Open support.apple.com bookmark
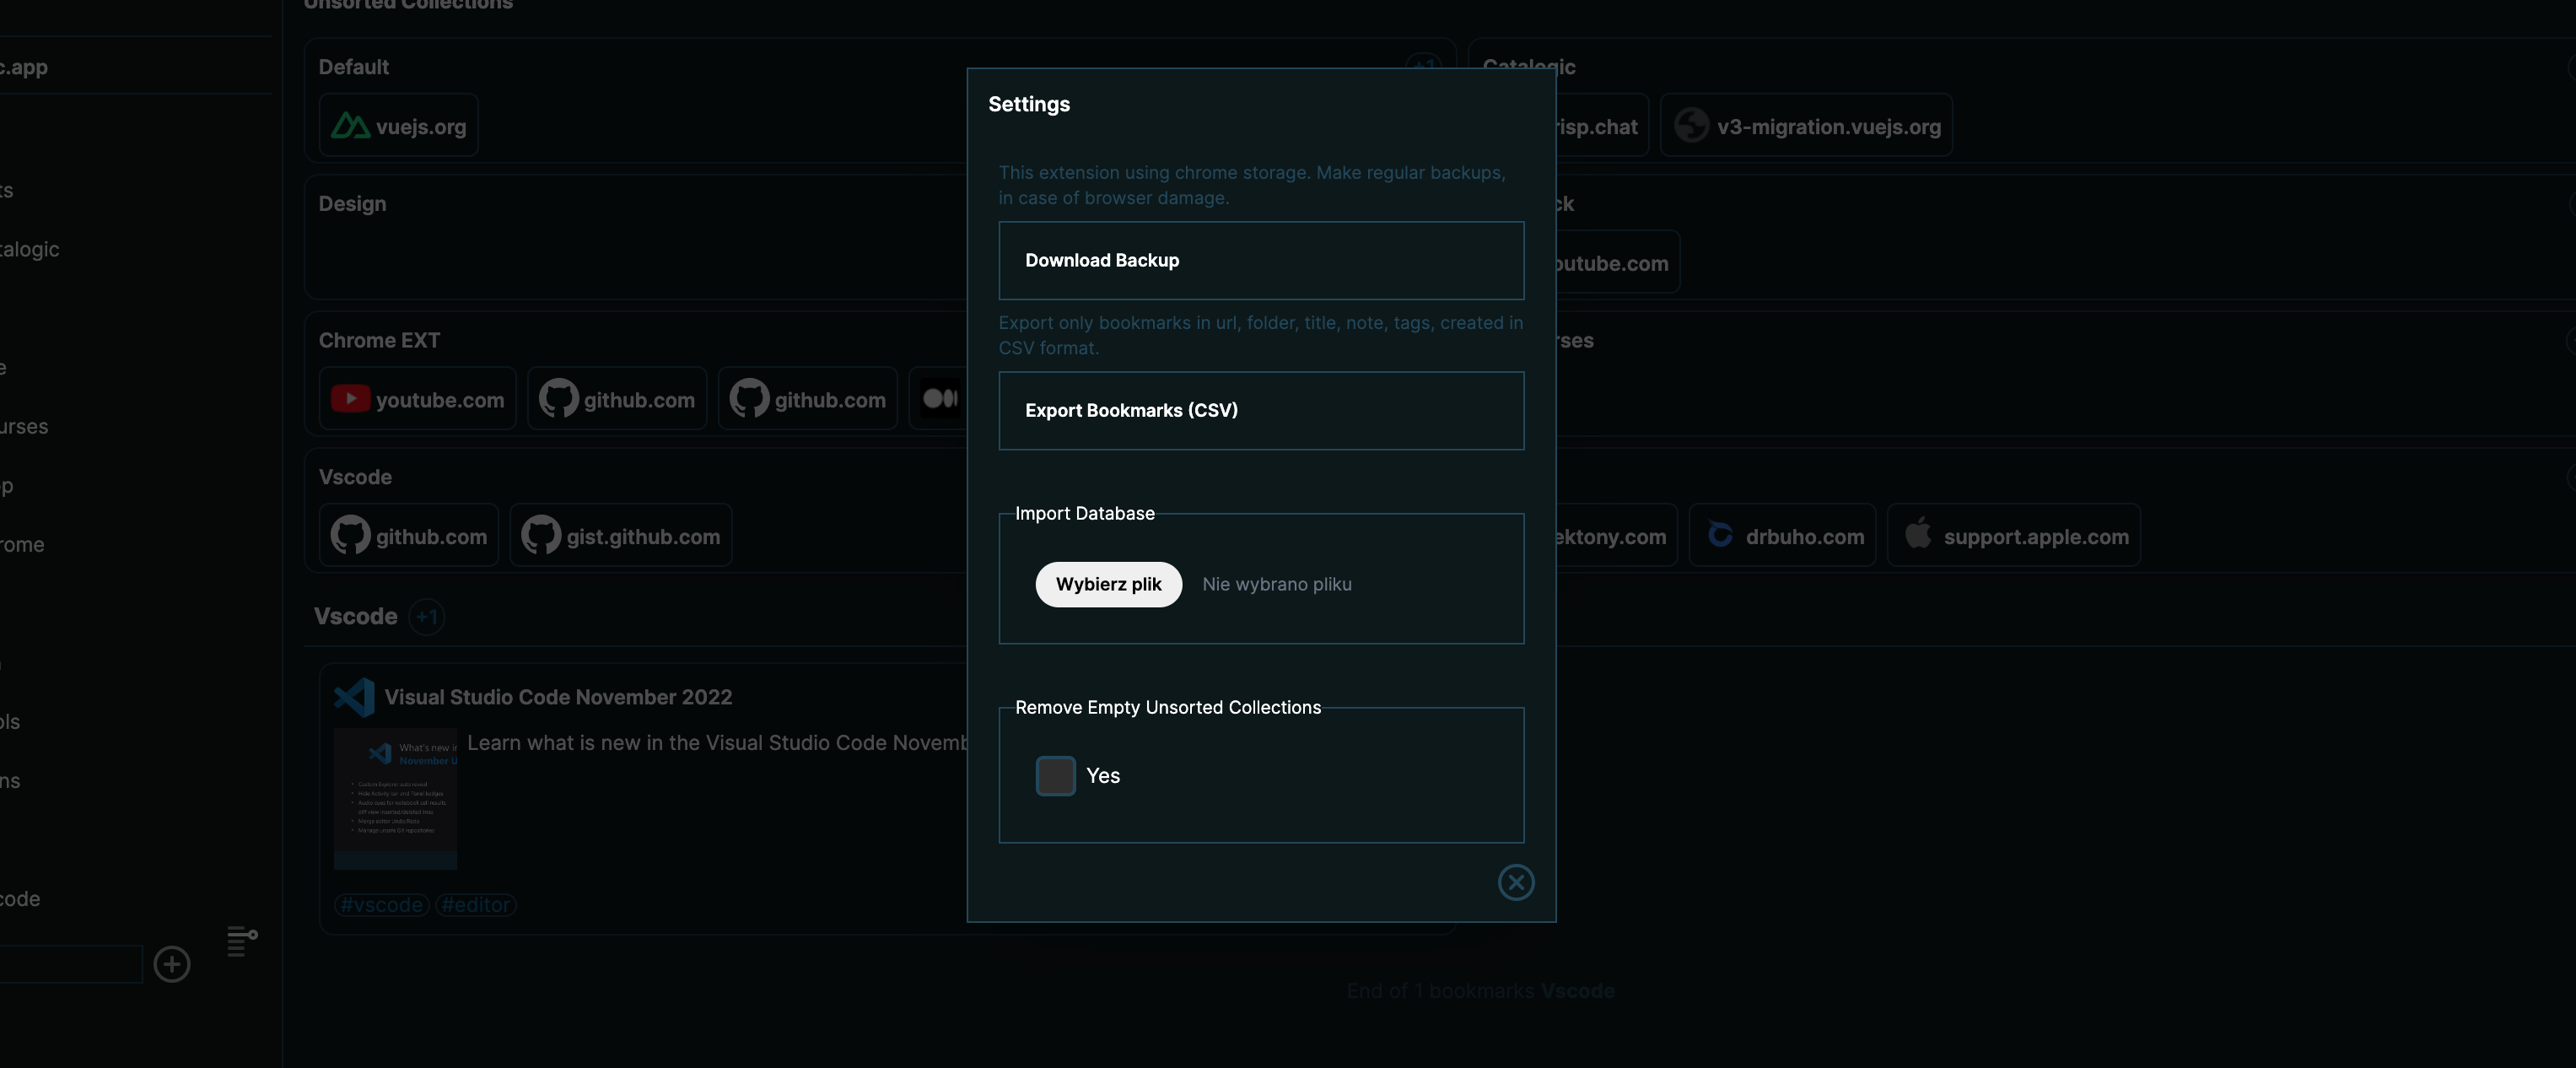Viewport: 2576px width, 1068px height. coord(2013,536)
